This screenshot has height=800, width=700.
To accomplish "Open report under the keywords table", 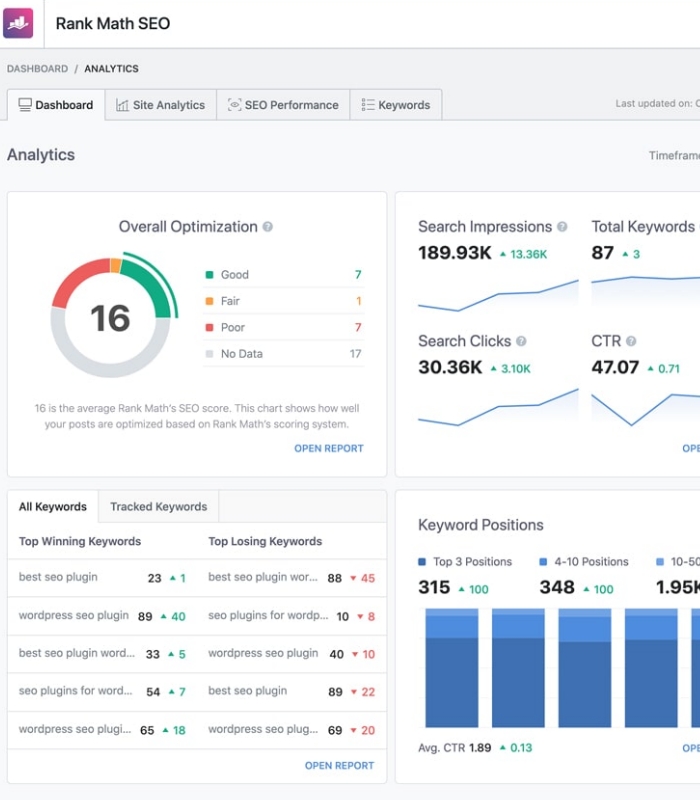I will pyautogui.click(x=339, y=765).
